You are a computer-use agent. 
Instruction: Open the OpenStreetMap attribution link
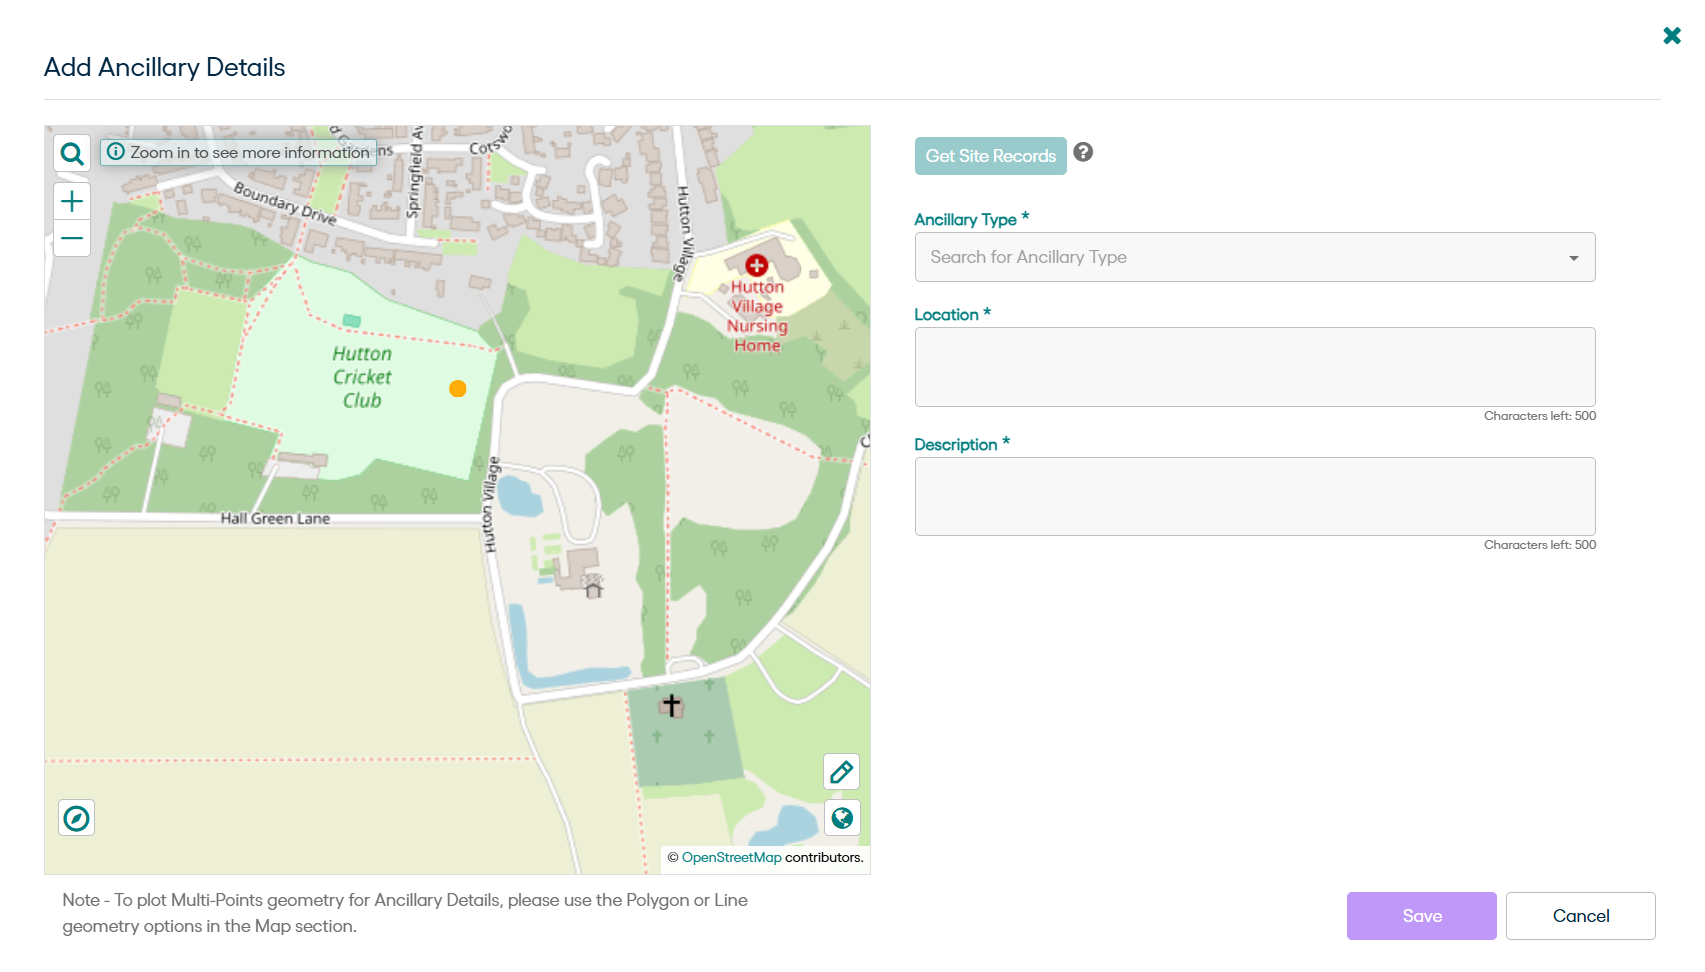(x=731, y=857)
